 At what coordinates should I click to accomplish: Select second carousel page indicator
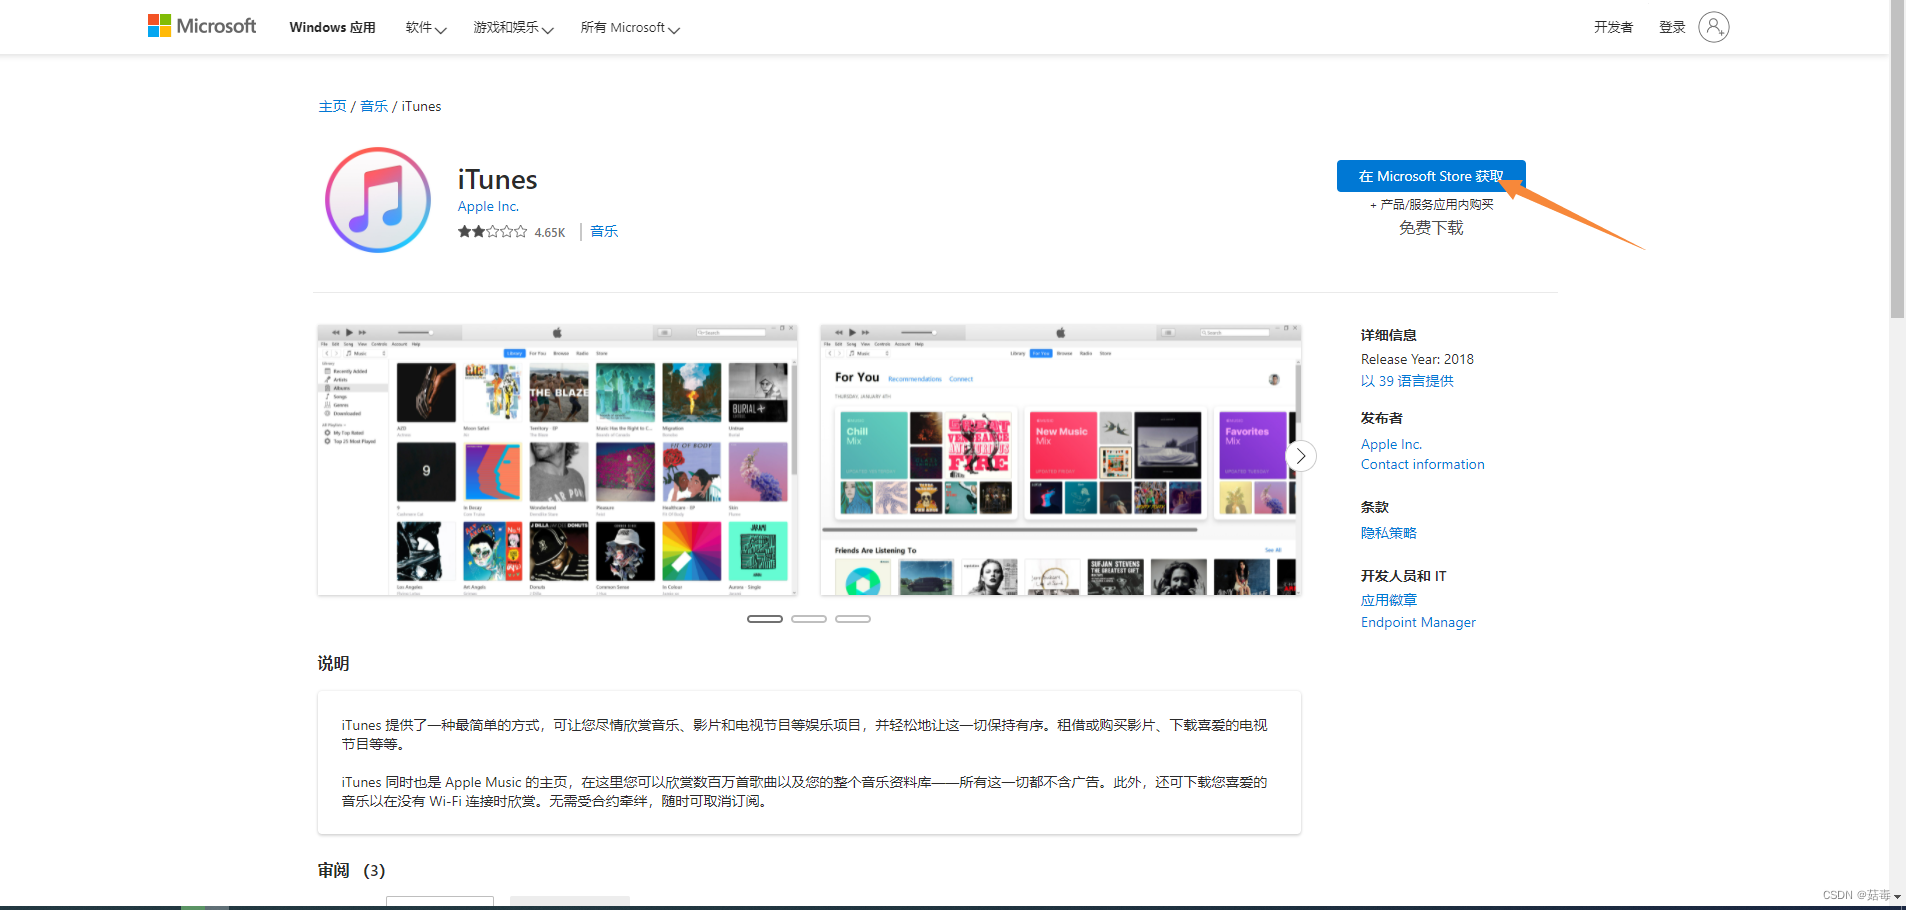pyautogui.click(x=809, y=619)
